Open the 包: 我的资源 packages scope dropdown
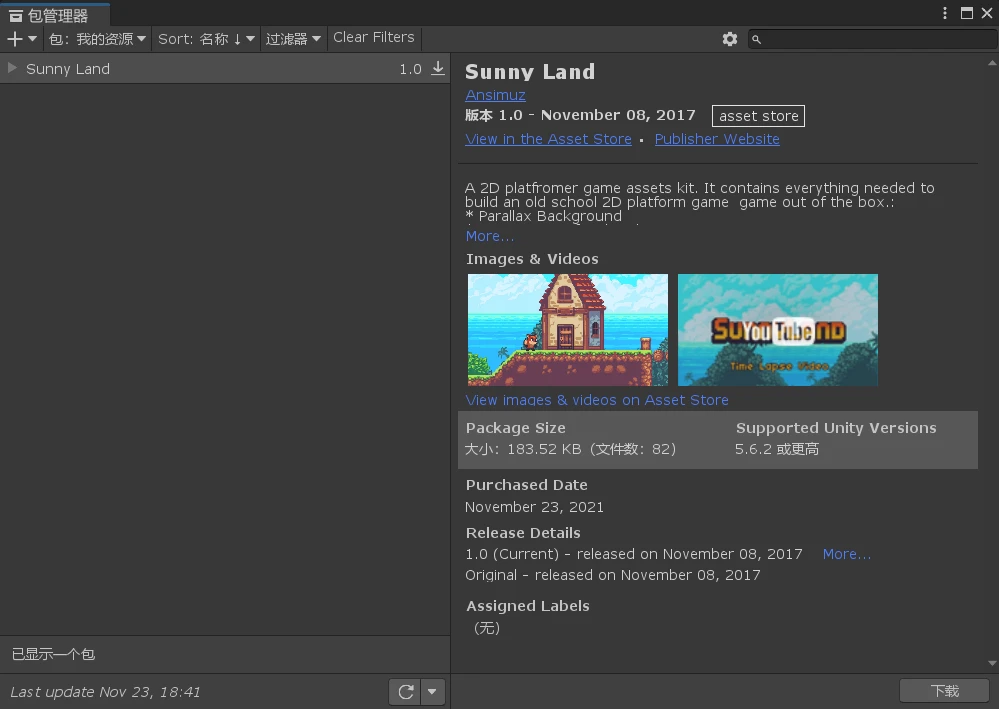This screenshot has height=709, width=999. 97,39
